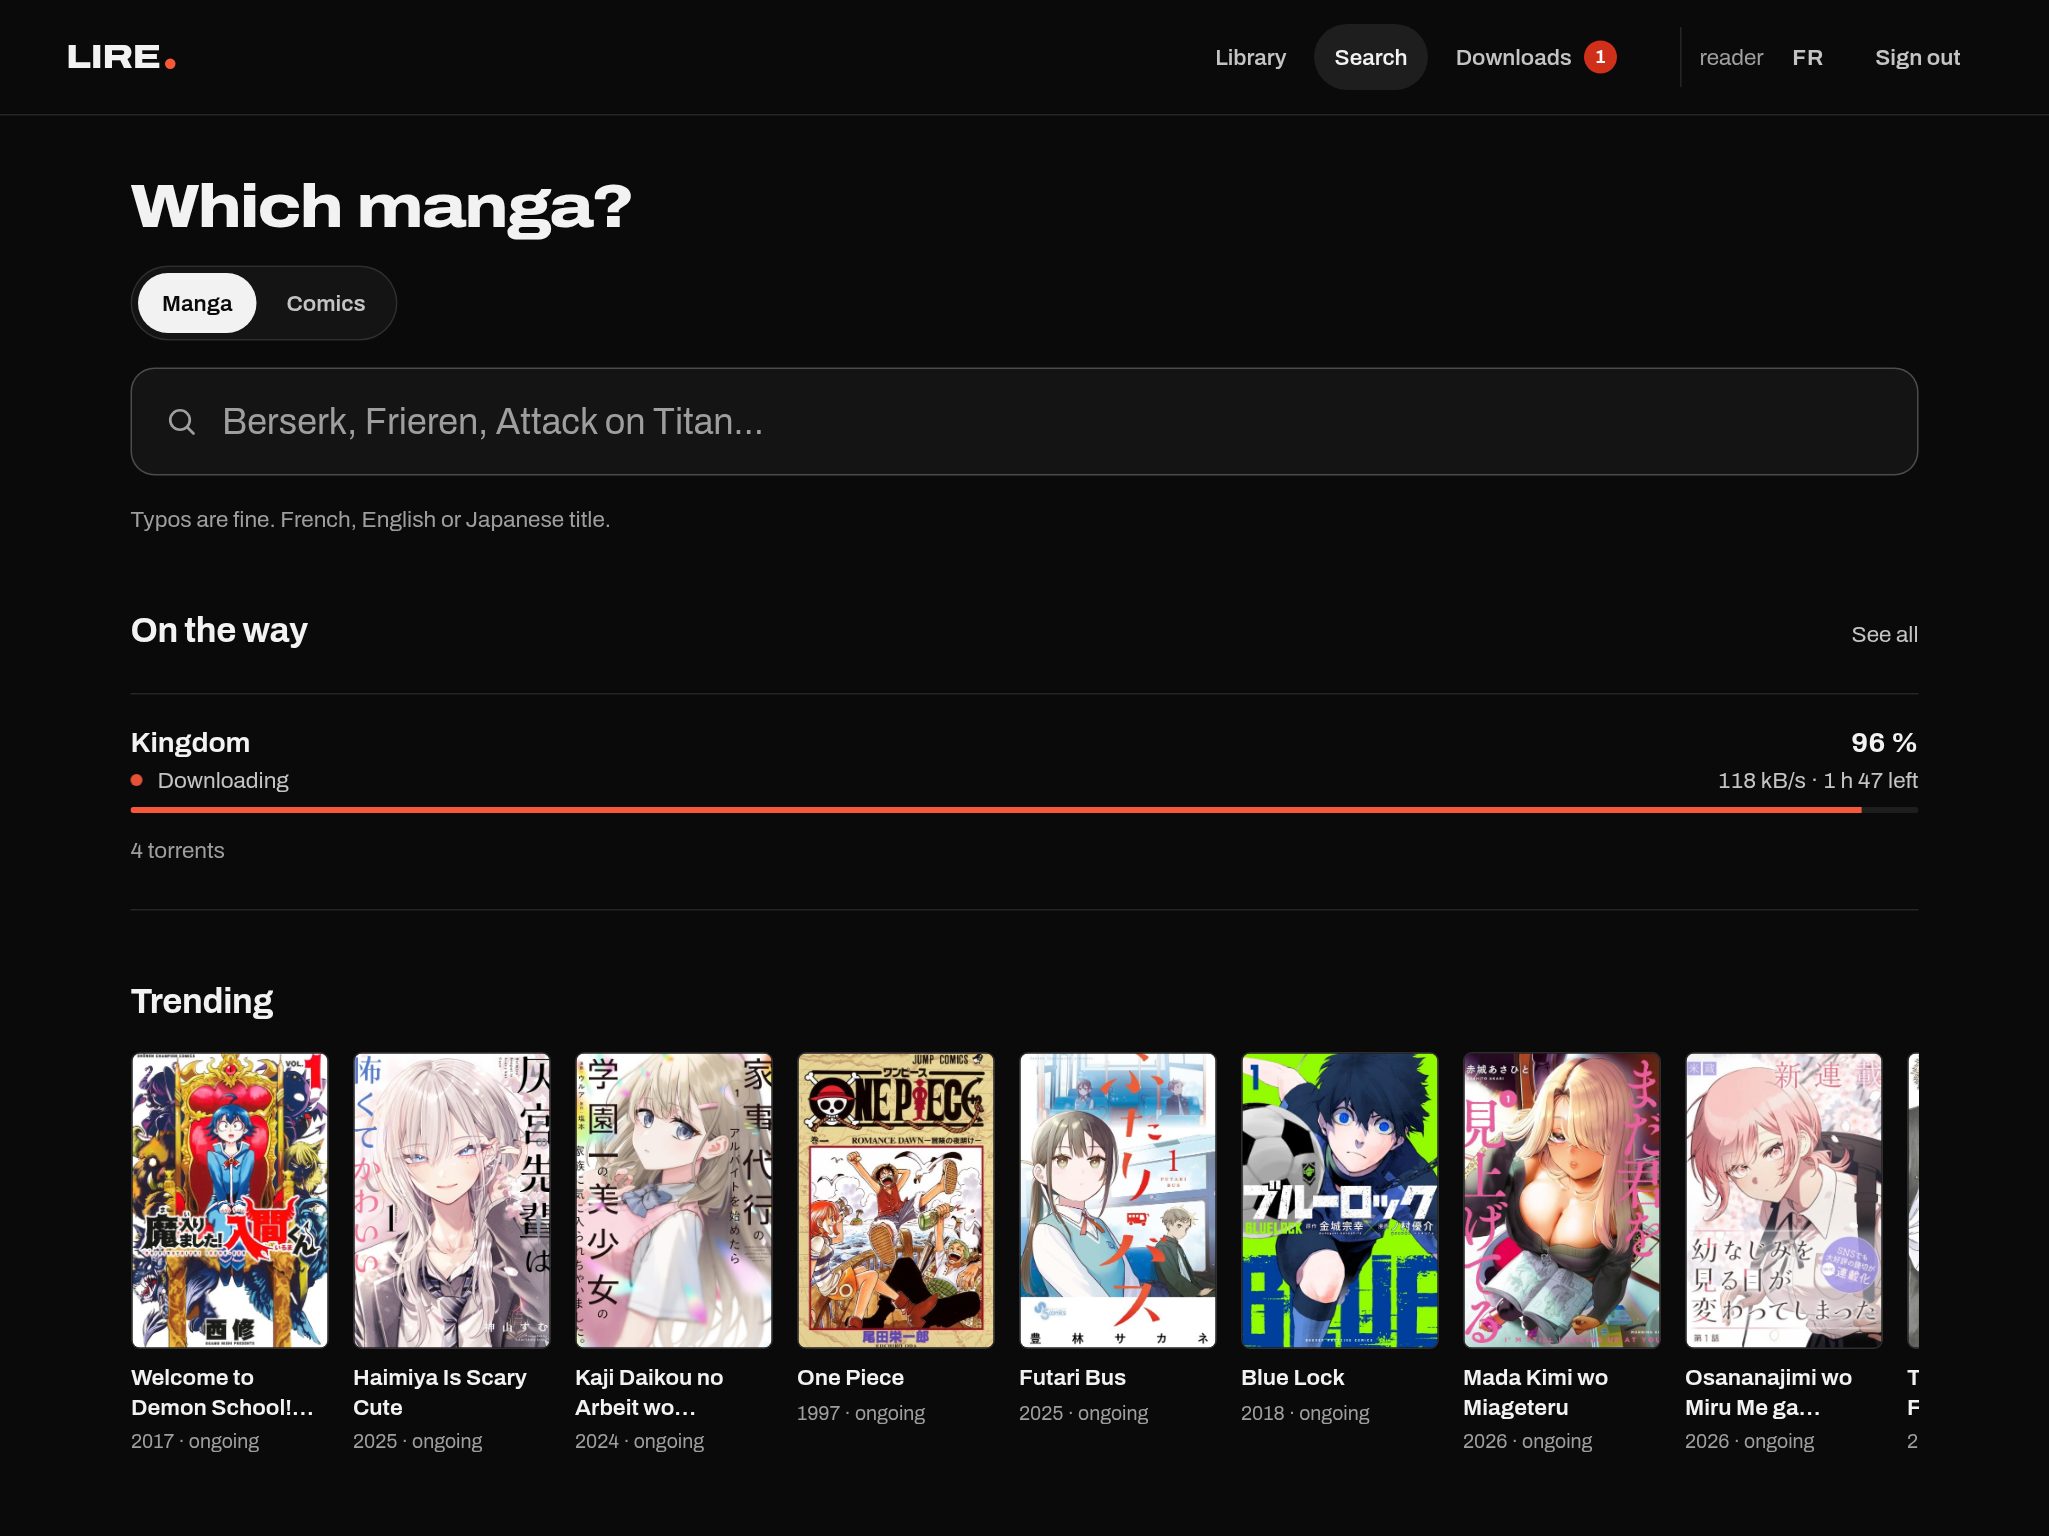Go to the Downloads tab
The width and height of the screenshot is (2049, 1536).
(1513, 57)
